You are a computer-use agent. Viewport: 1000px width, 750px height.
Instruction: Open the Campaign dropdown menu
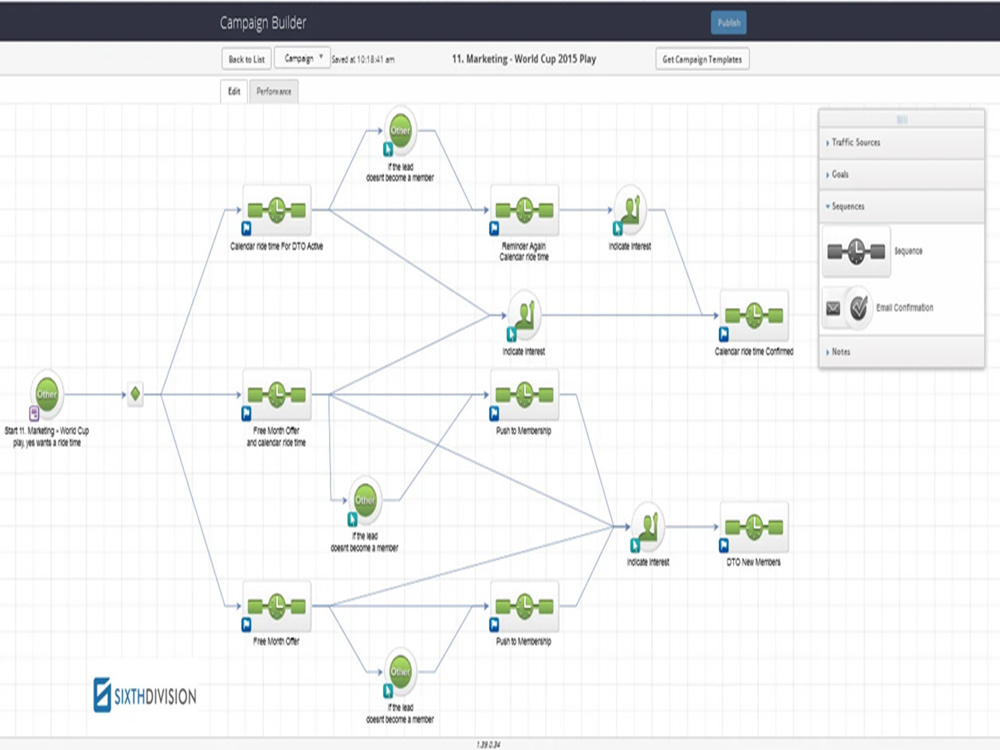click(x=302, y=58)
